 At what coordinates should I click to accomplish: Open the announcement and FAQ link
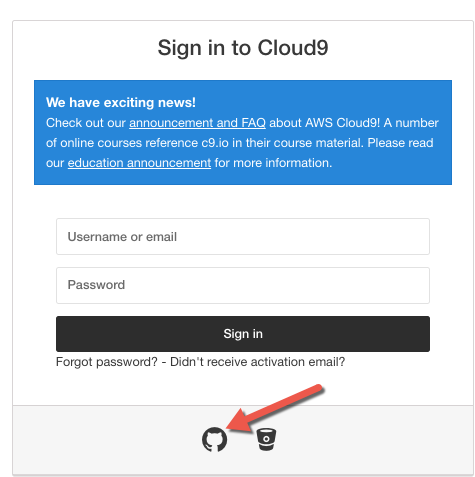[197, 123]
